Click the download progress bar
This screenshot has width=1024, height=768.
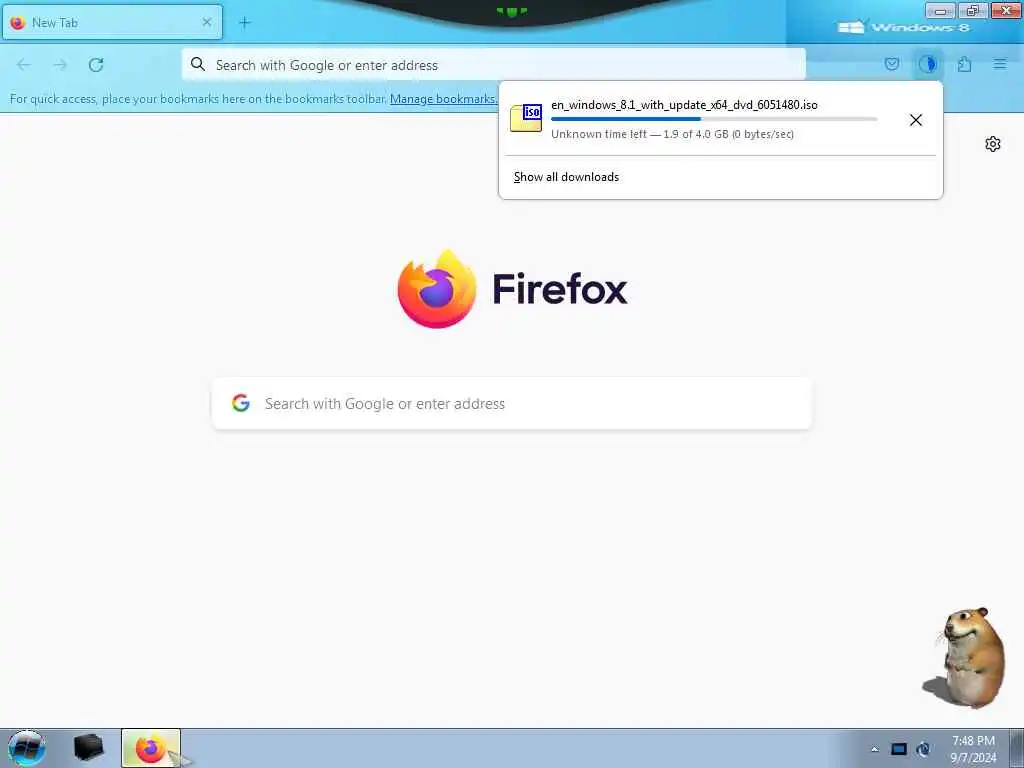click(x=714, y=119)
